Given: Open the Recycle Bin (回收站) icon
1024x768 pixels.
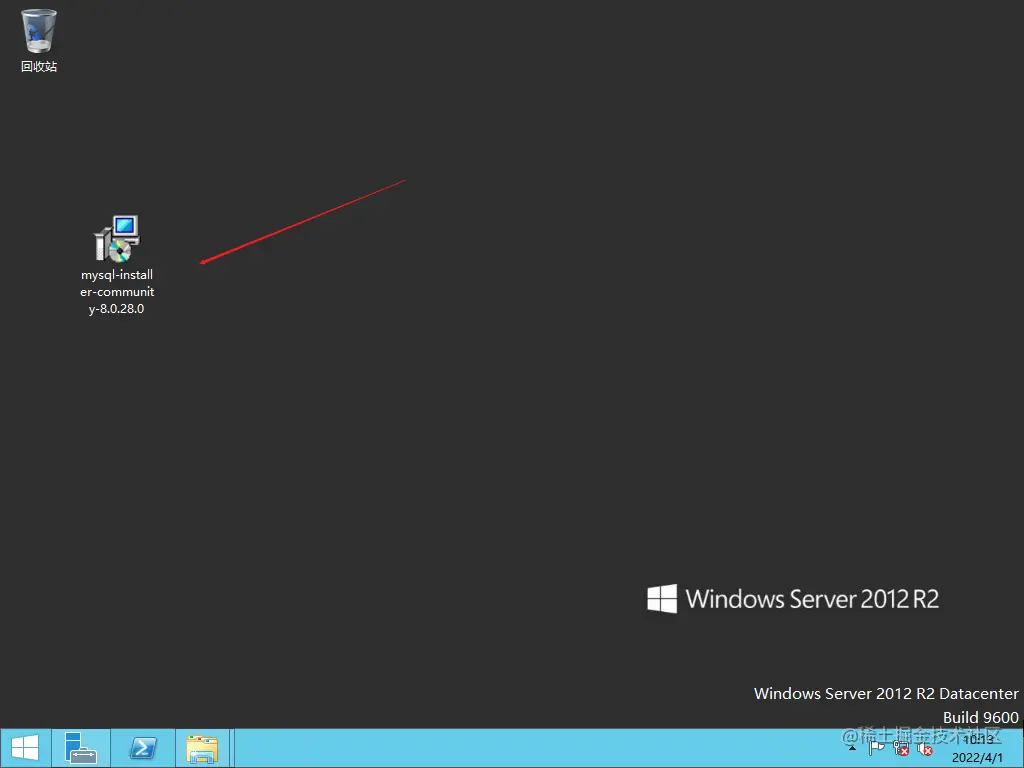Looking at the screenshot, I should 39,39.
